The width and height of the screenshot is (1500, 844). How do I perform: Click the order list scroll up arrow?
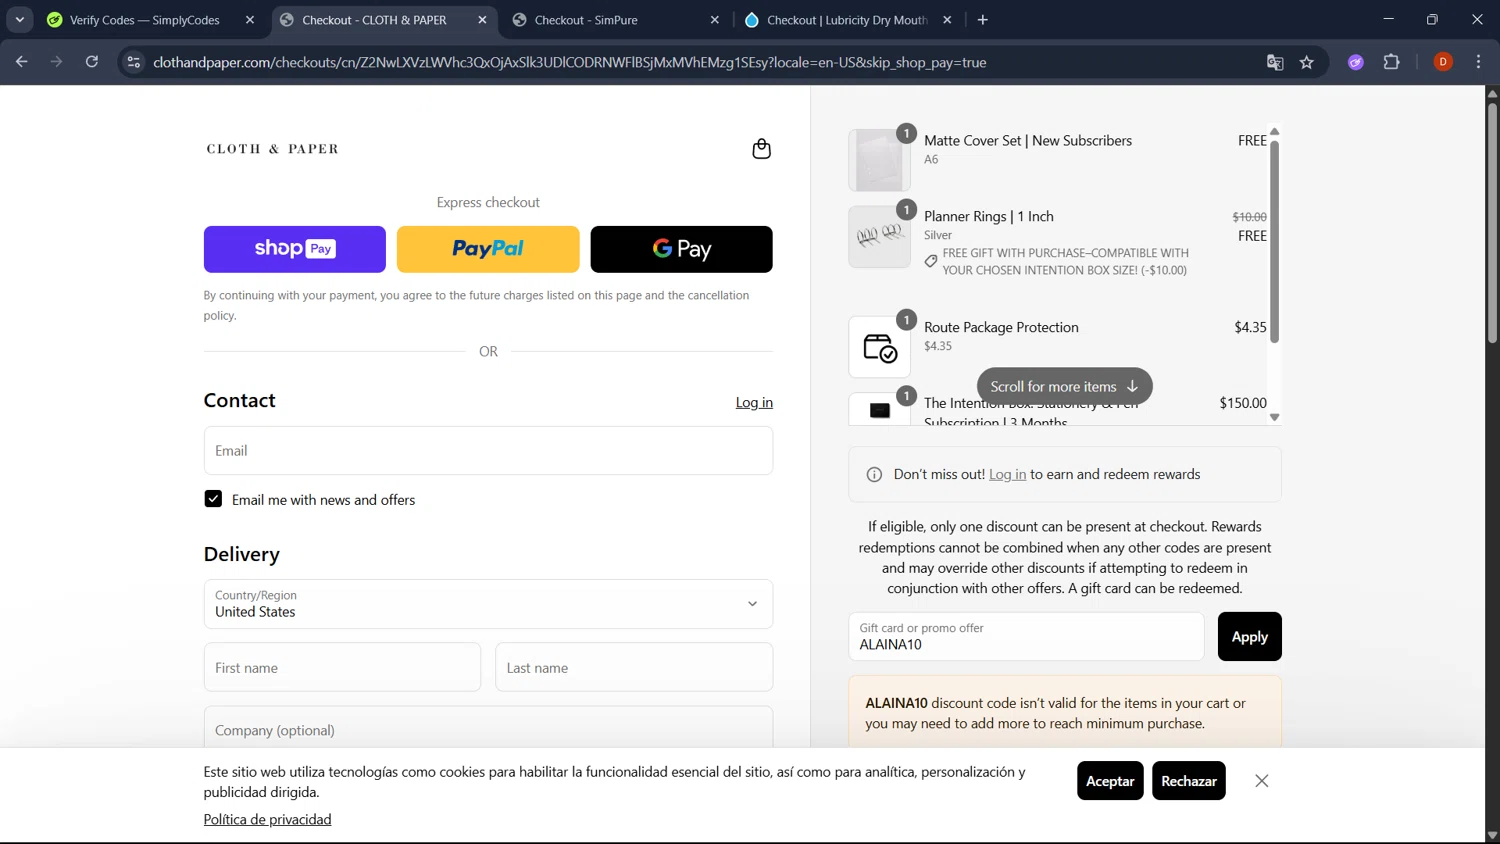click(x=1274, y=132)
